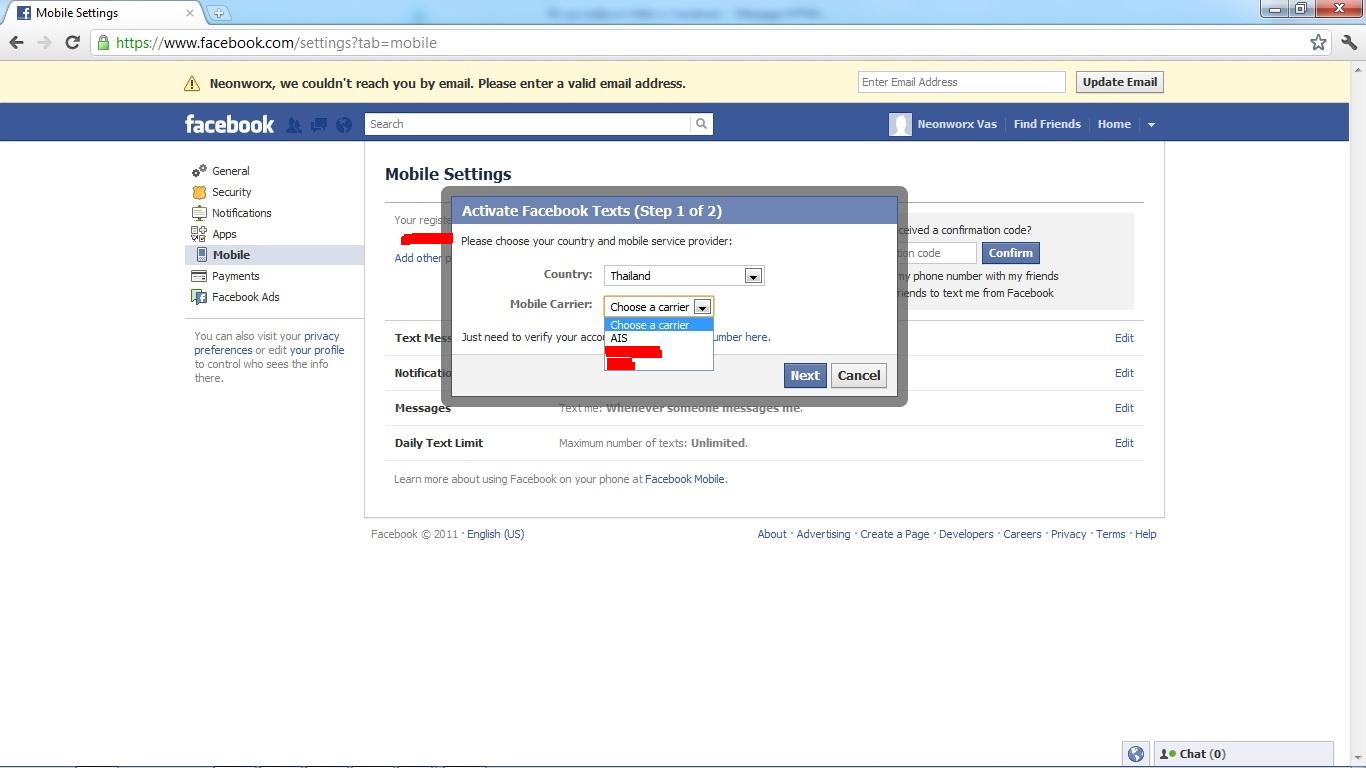
Task: Go to Home link
Action: click(1114, 124)
